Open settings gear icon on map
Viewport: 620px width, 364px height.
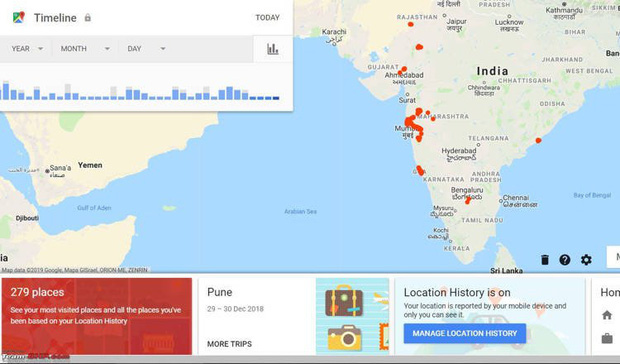point(586,260)
